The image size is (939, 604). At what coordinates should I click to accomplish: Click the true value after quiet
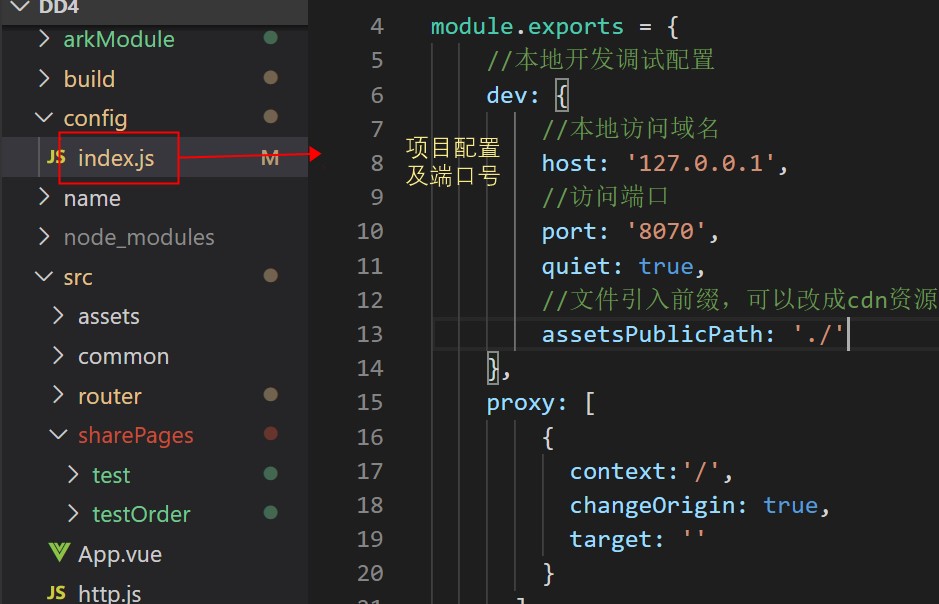tap(665, 266)
